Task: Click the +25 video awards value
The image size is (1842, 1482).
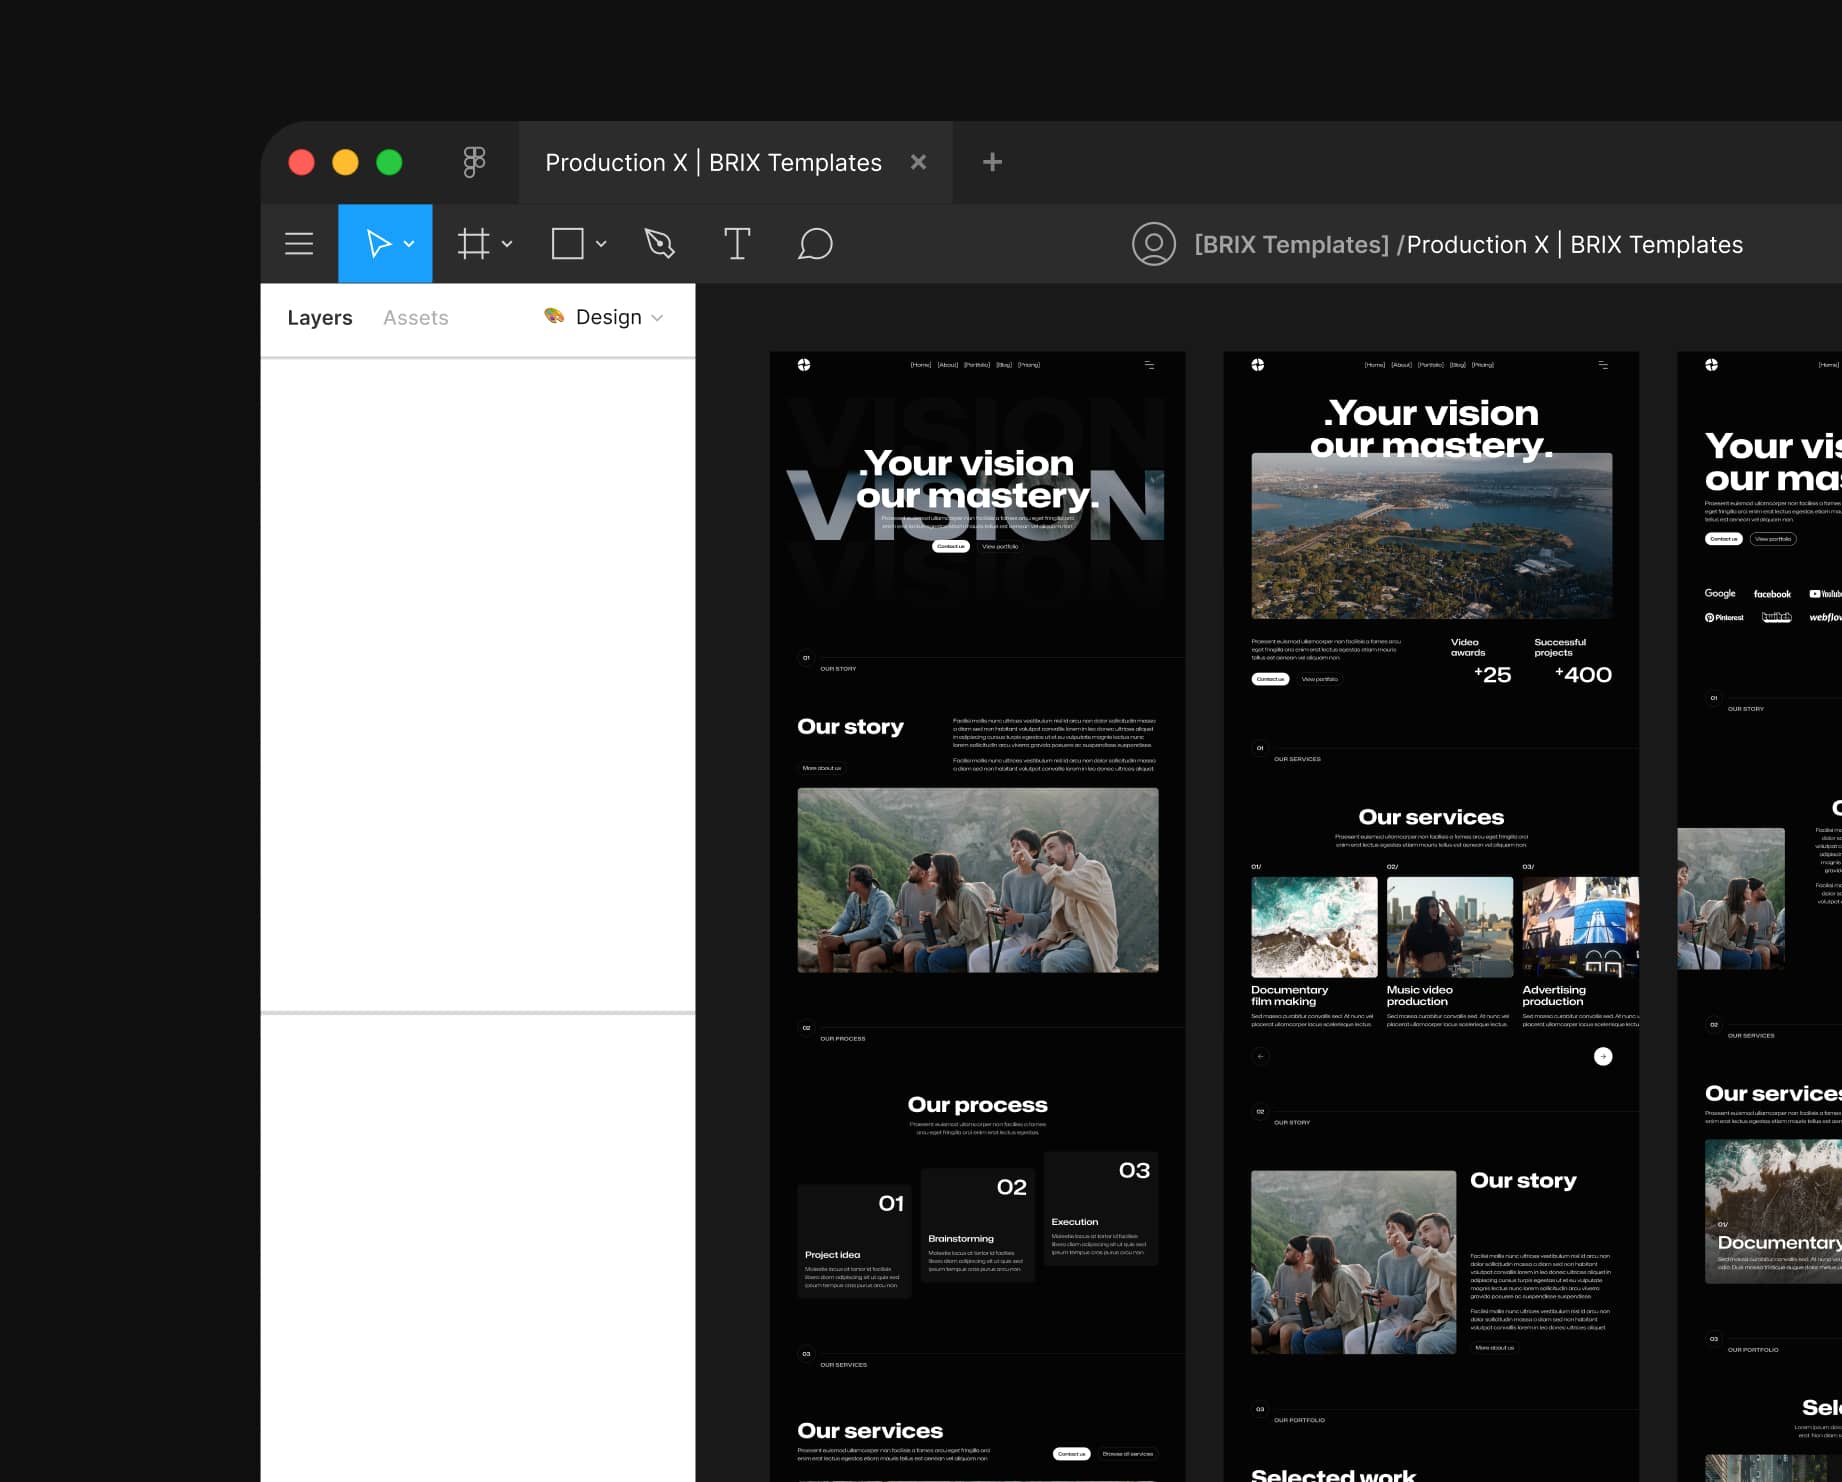Action: [x=1493, y=675]
